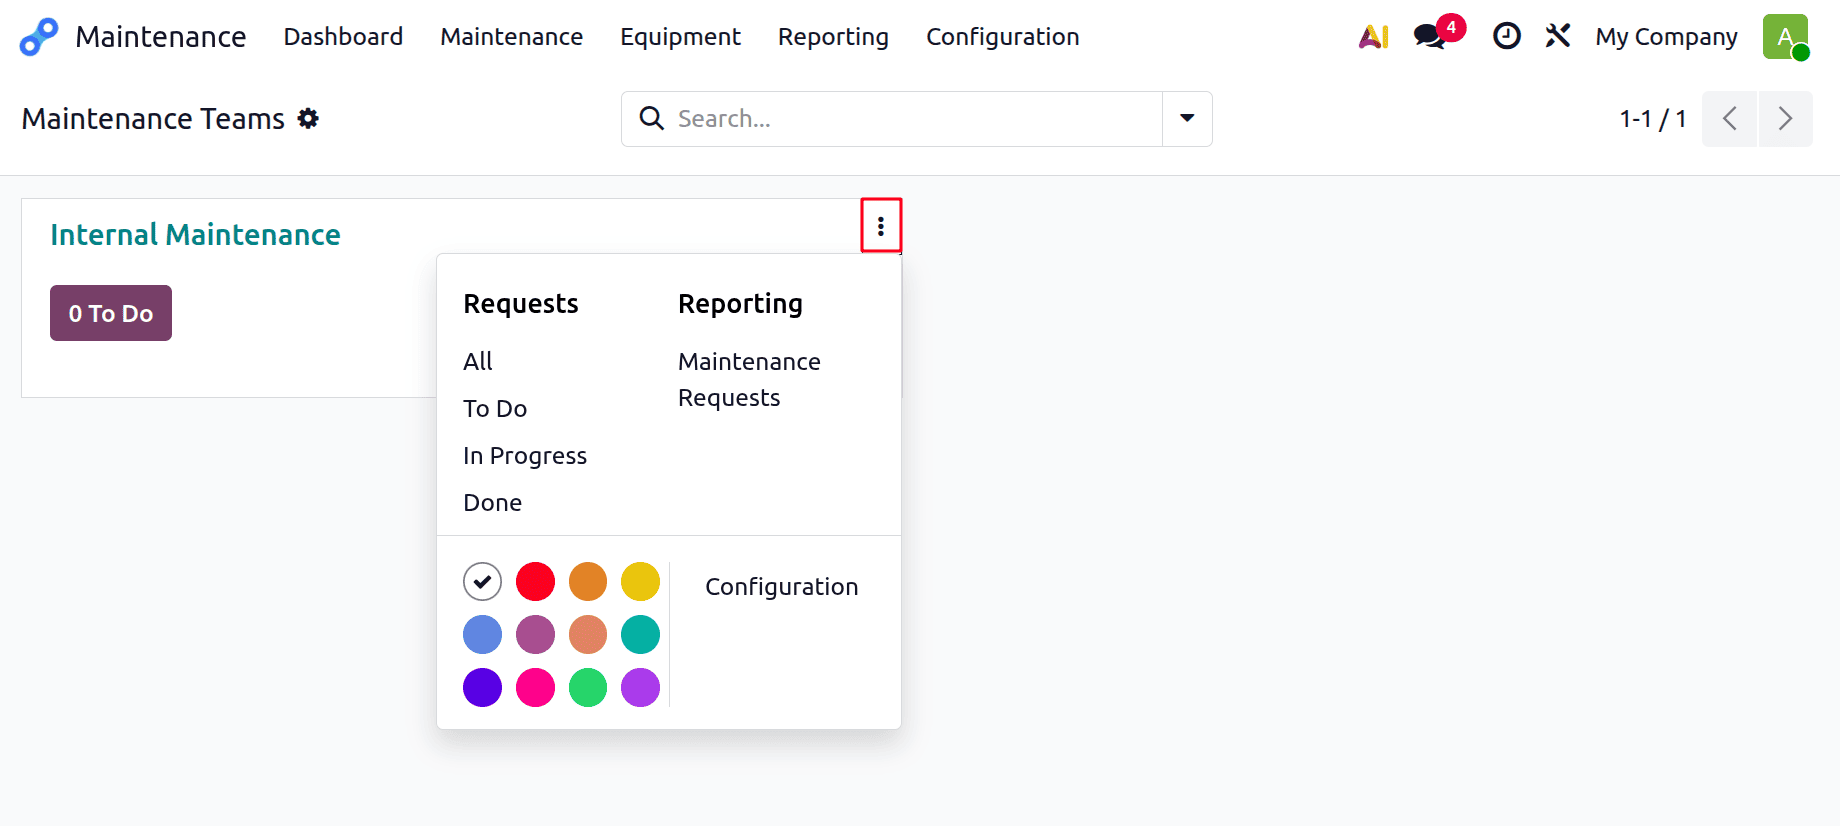This screenshot has width=1840, height=826.
Task: Click the gear icon beside Maintenance Teams
Action: (x=308, y=118)
